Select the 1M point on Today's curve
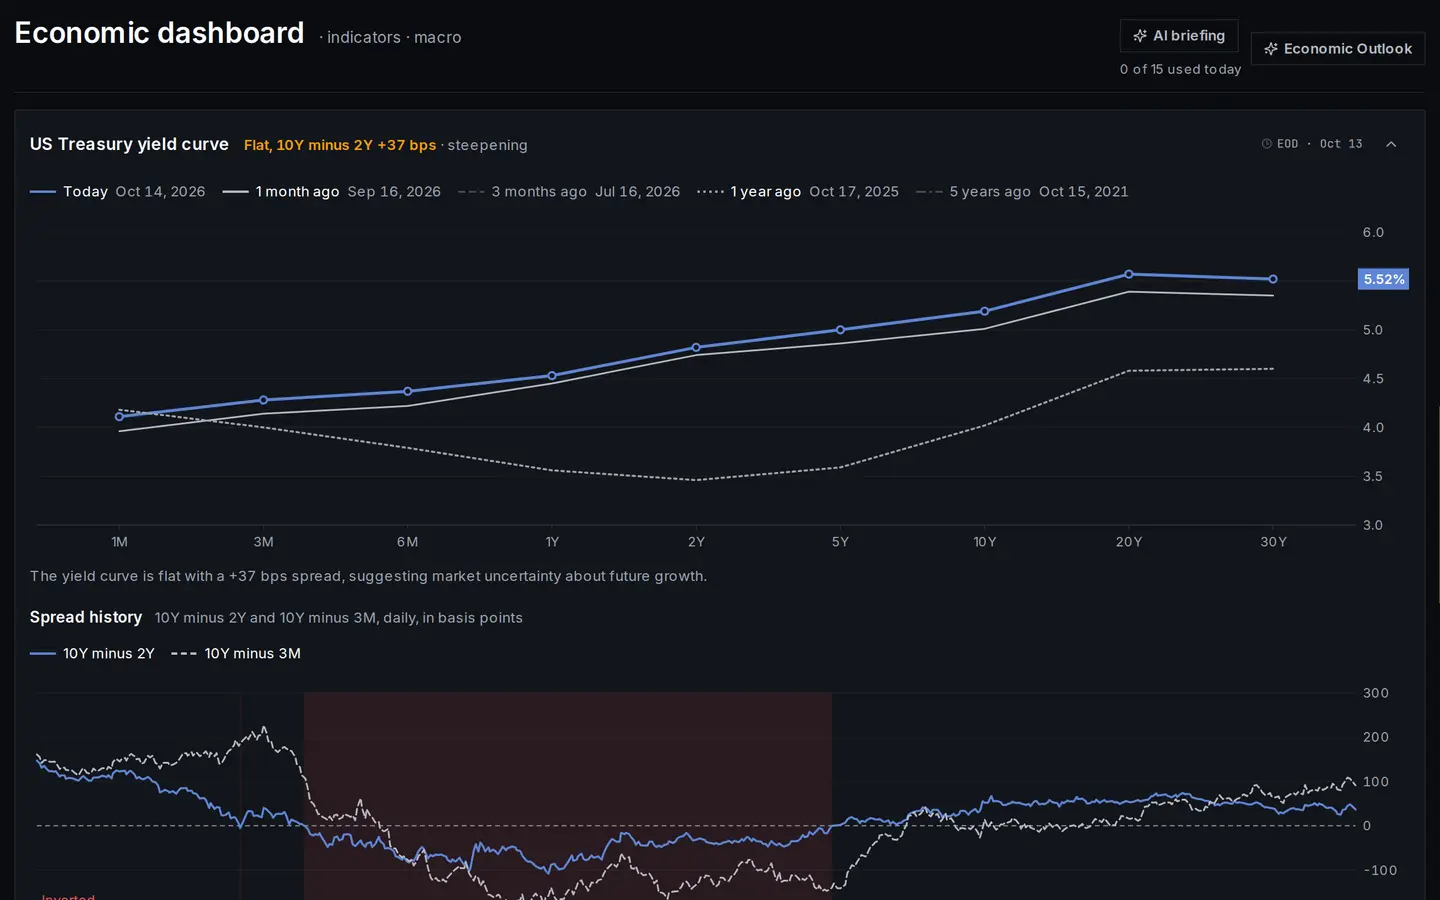This screenshot has height=900, width=1440. click(x=120, y=416)
